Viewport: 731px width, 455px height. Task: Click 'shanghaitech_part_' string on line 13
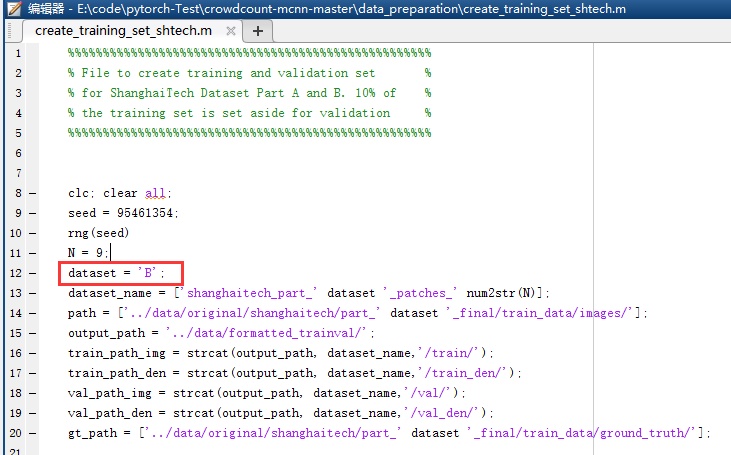(249, 293)
